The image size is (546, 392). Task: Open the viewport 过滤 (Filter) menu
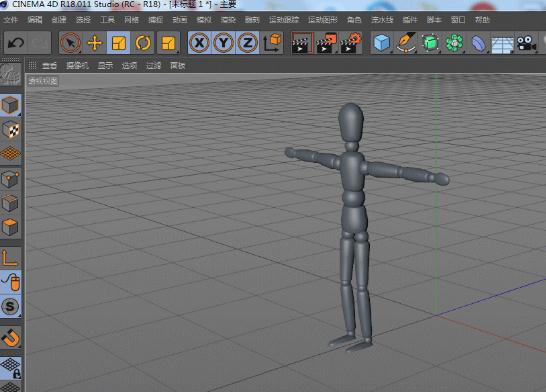[153, 65]
